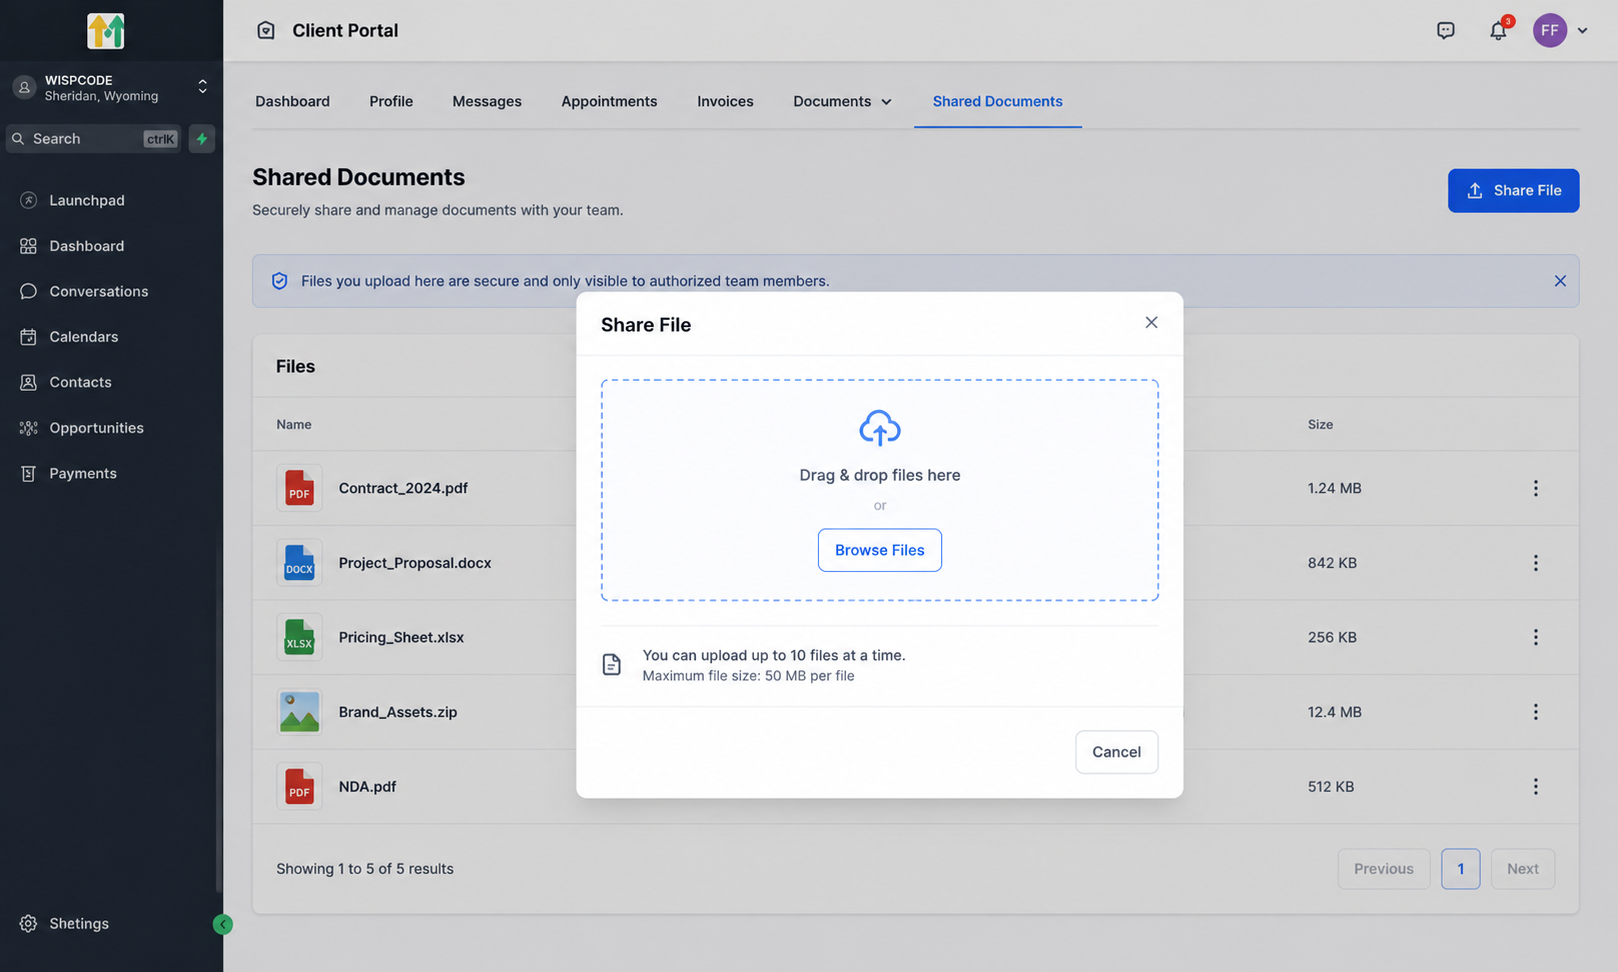1618x972 pixels.
Task: Click the Brand_Assets image thumbnail
Action: 299,712
